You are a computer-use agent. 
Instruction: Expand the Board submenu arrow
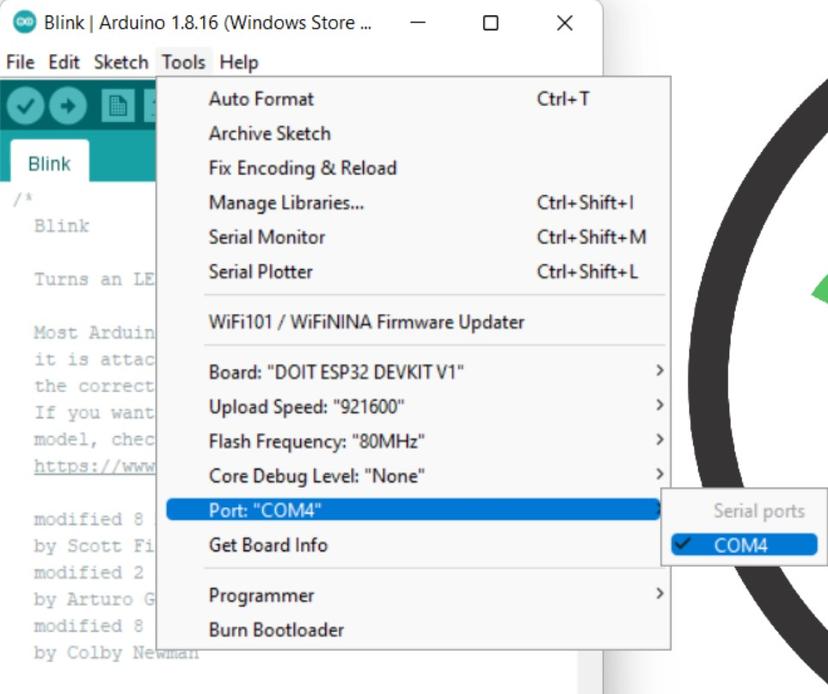click(x=659, y=371)
